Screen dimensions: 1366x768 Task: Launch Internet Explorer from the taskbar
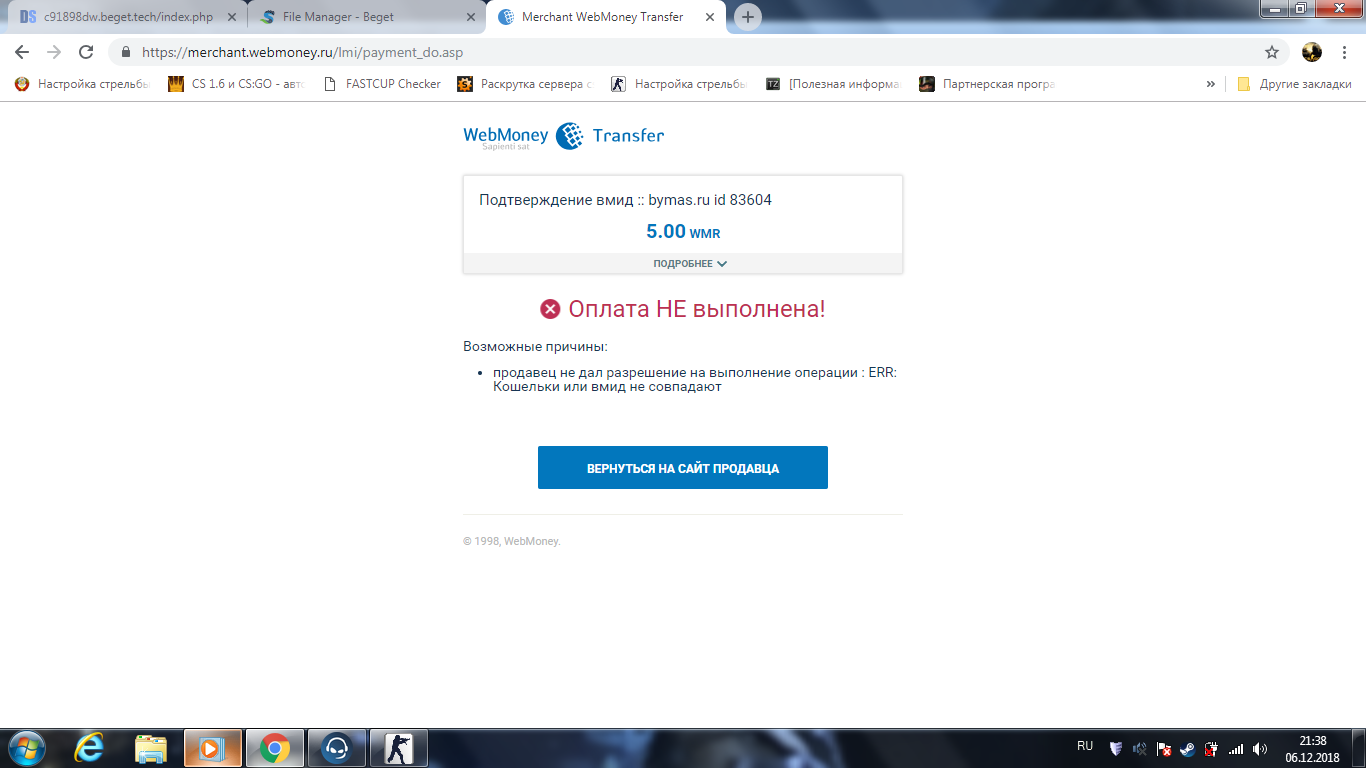pos(90,747)
